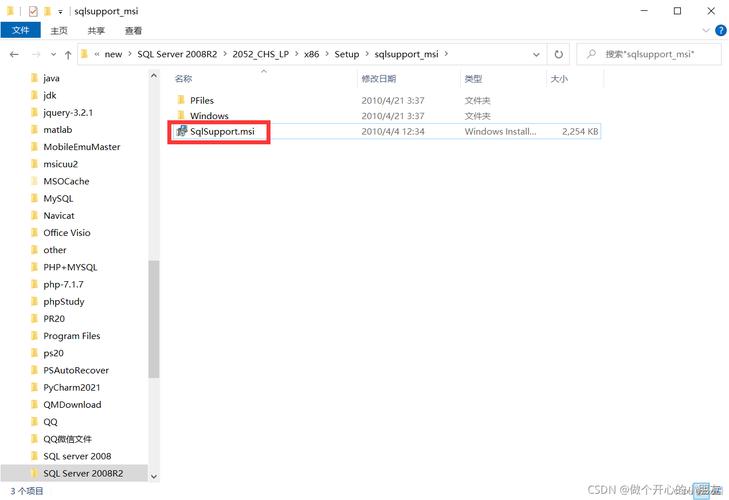Viewport: 729px width, 500px height.
Task: Select msicuu2 folder in navigation pane
Action: click(x=60, y=164)
